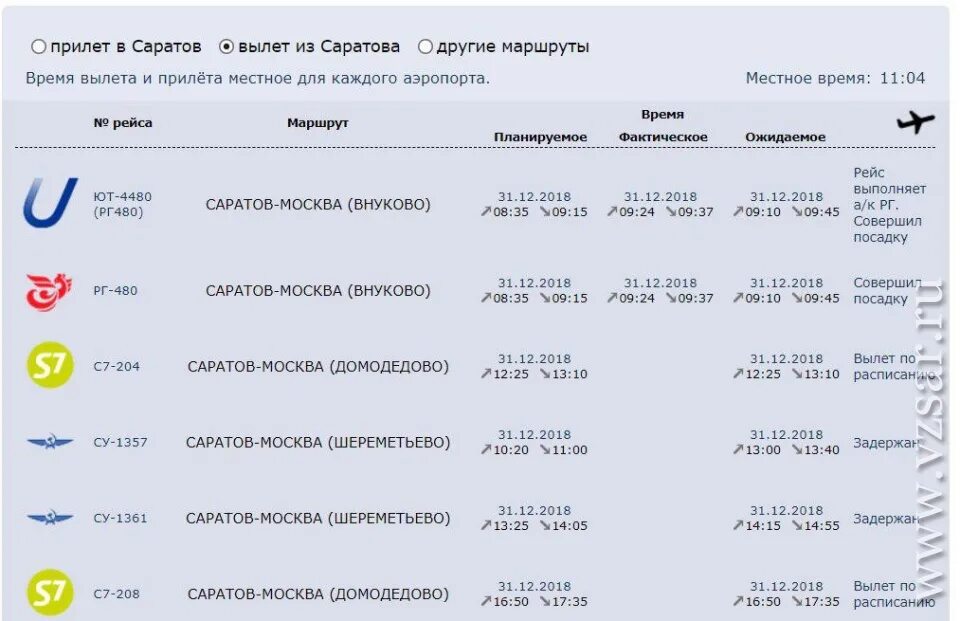Click the 'Ожидаемое' time column header
Screen dimensions: 960x621
(x=785, y=137)
